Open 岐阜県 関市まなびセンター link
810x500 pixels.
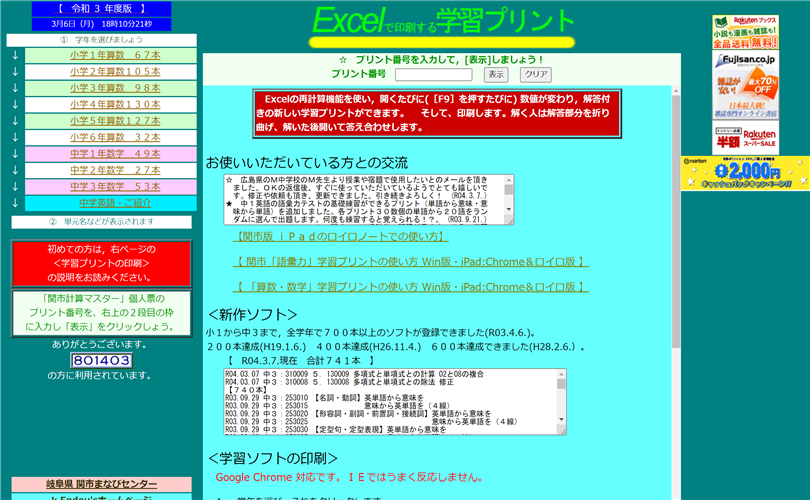click(101, 484)
